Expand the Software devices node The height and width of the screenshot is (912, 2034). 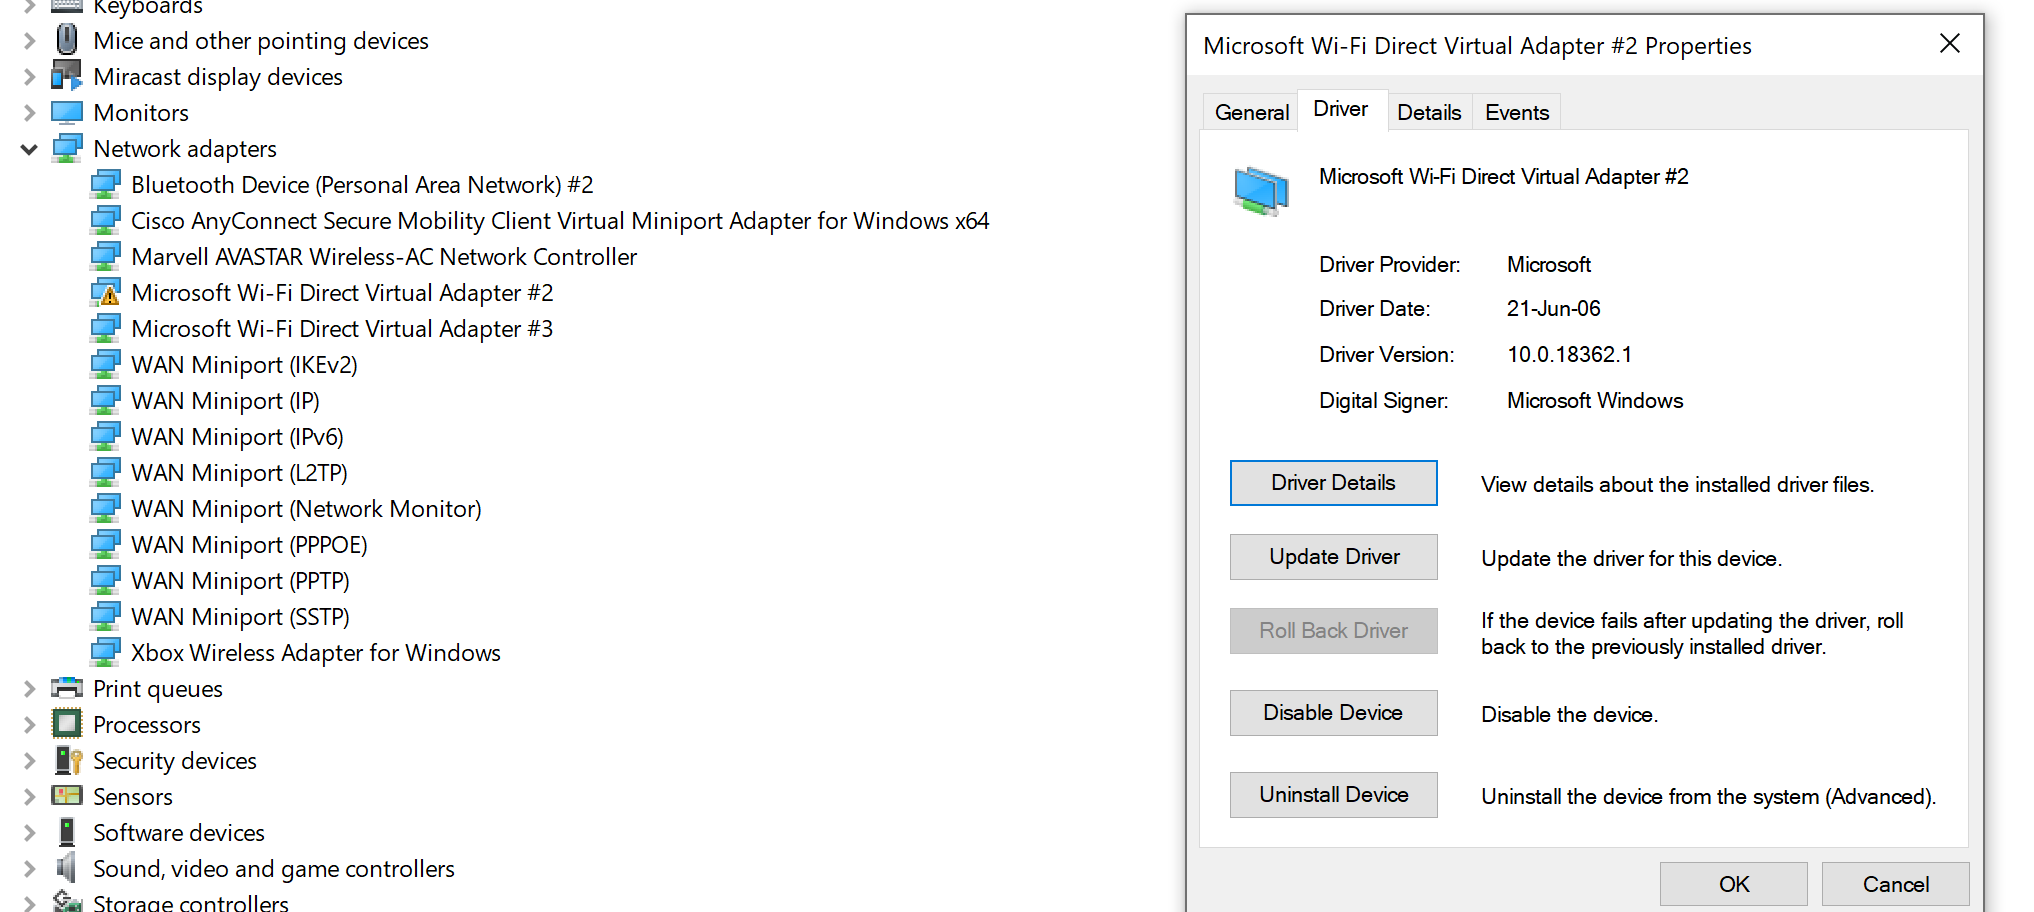pyautogui.click(x=29, y=833)
